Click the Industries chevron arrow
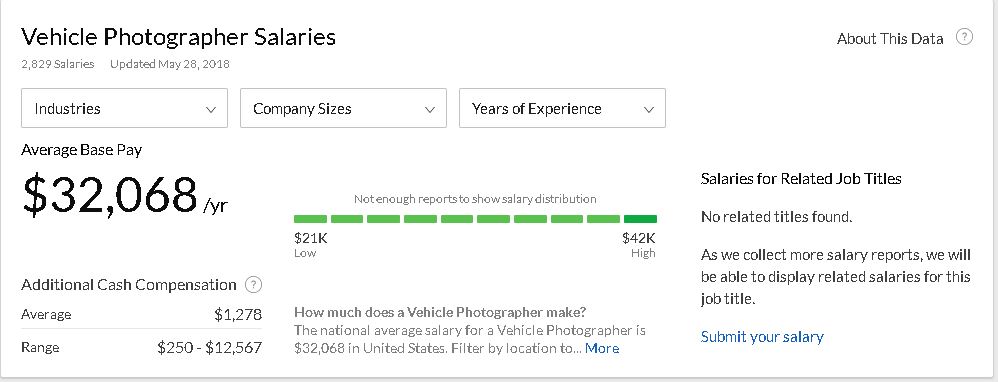998x382 pixels. (211, 110)
